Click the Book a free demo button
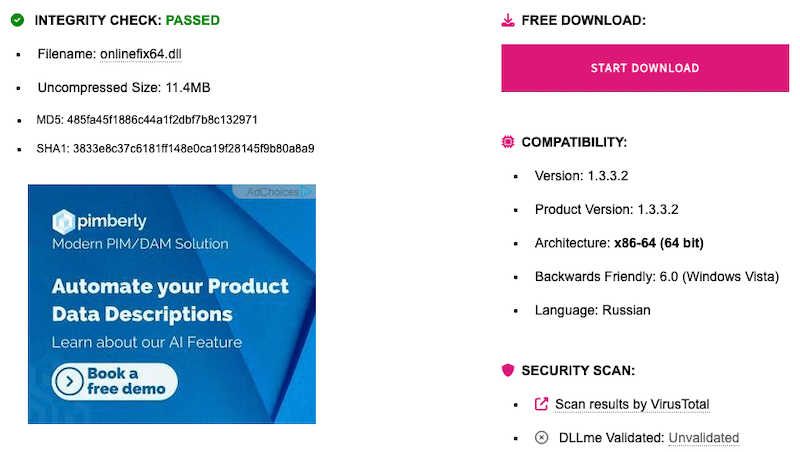 (115, 380)
